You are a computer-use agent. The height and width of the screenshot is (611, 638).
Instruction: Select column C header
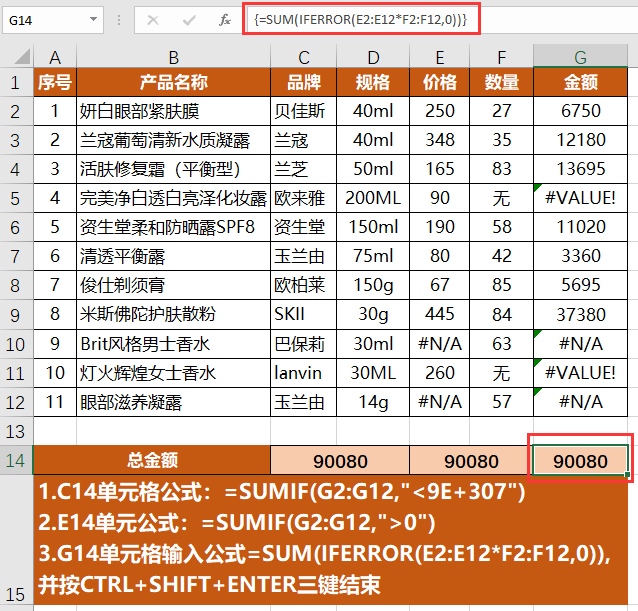304,57
